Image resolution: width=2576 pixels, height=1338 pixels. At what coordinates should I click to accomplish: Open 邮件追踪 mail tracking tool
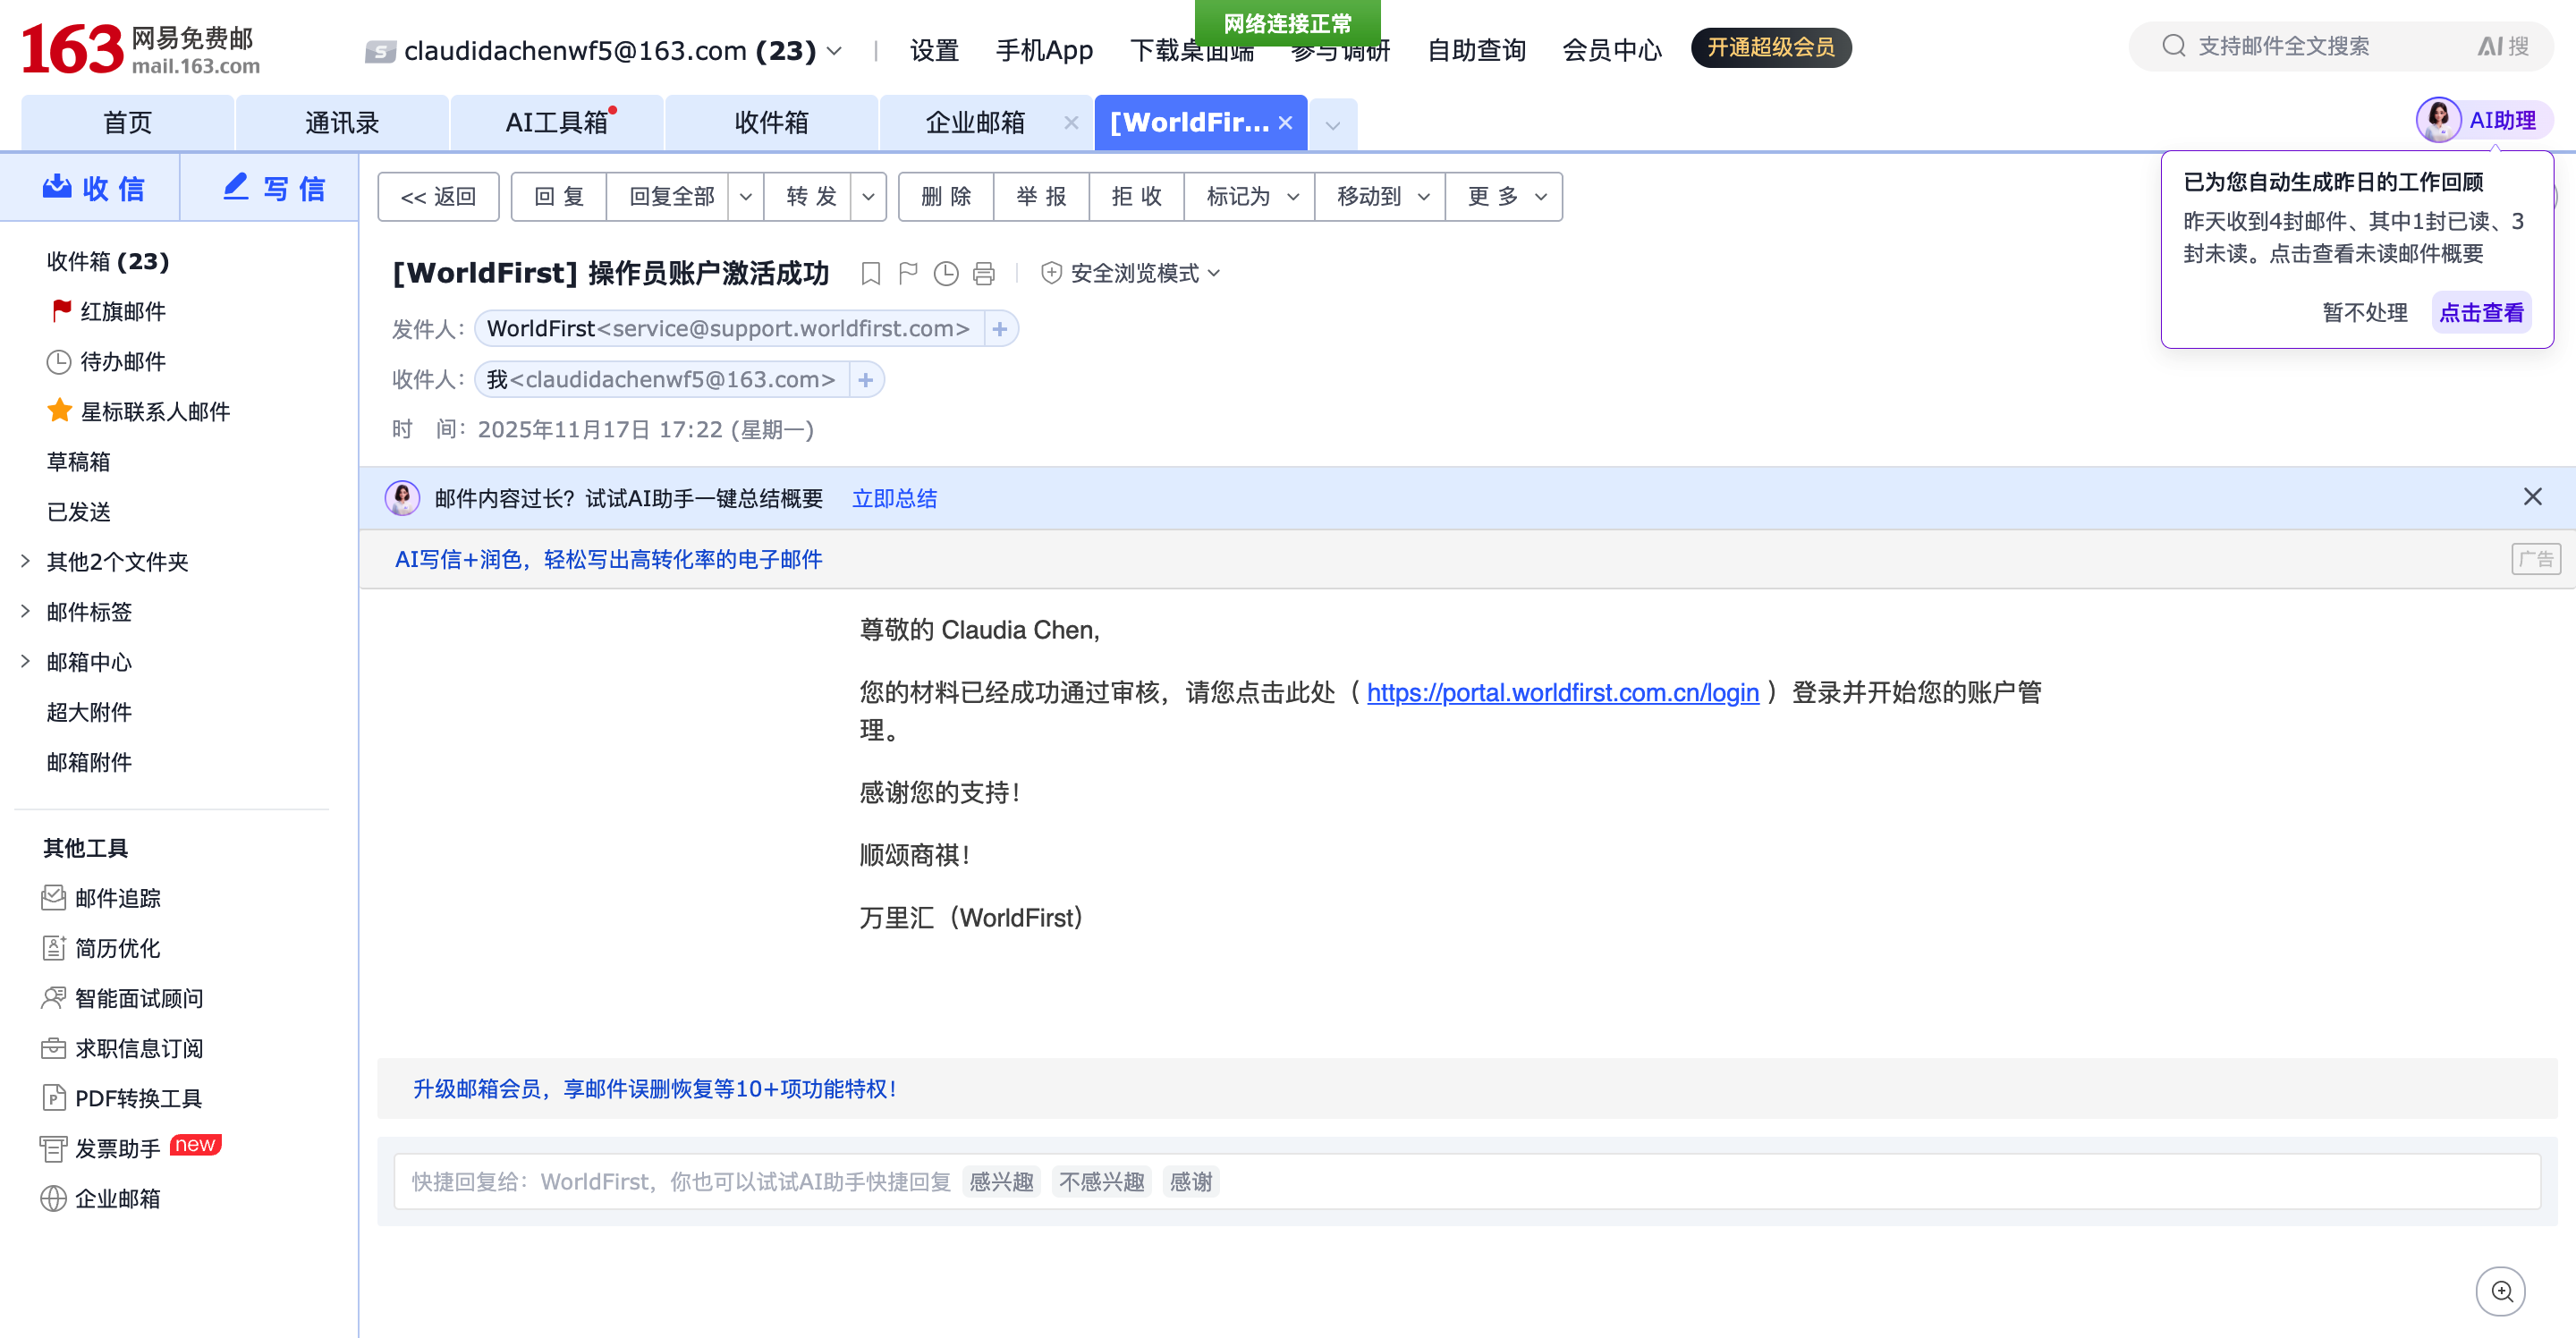pos(101,898)
